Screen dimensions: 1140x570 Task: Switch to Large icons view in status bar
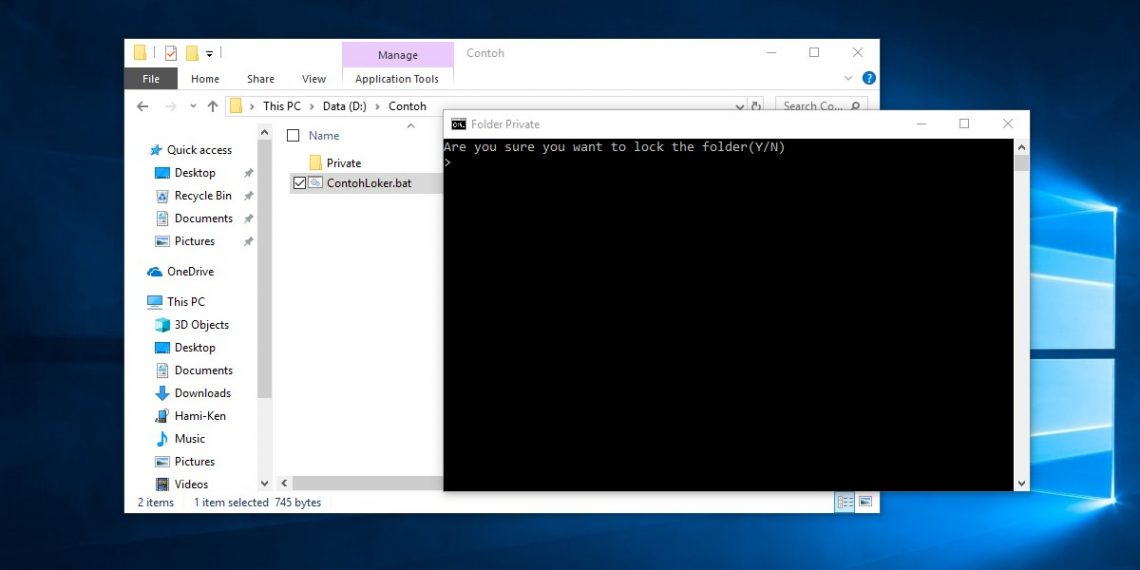[865, 502]
